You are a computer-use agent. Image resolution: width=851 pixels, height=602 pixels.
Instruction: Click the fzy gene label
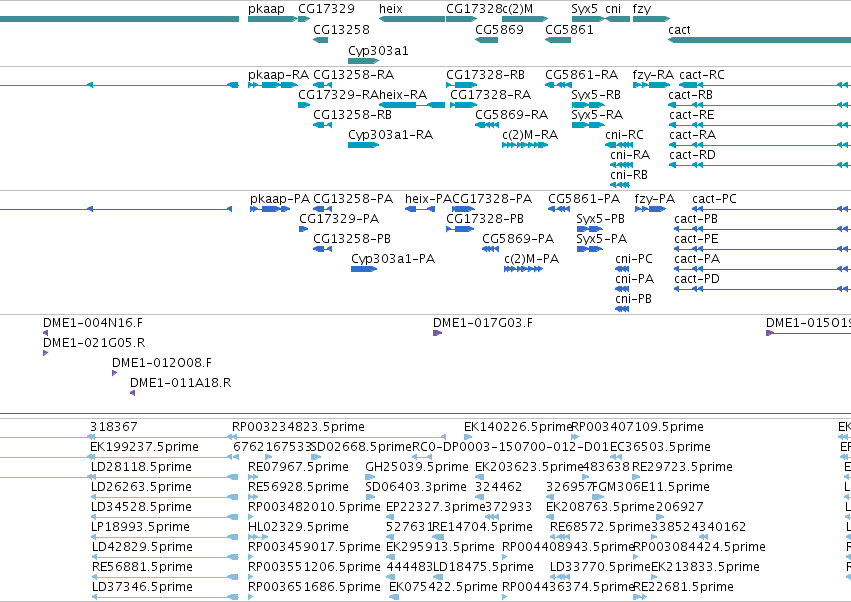(x=642, y=9)
